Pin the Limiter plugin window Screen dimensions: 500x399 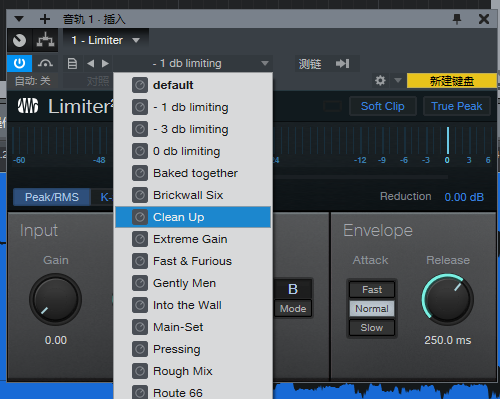tap(457, 19)
